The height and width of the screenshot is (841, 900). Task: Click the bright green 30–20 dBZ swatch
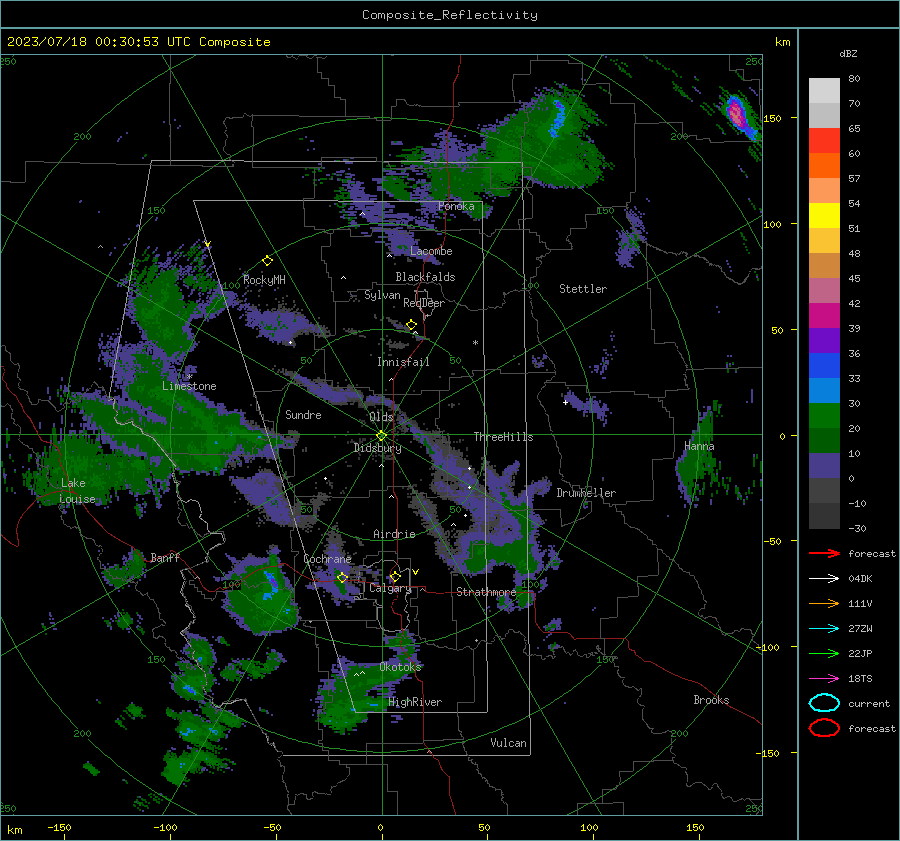coord(824,416)
